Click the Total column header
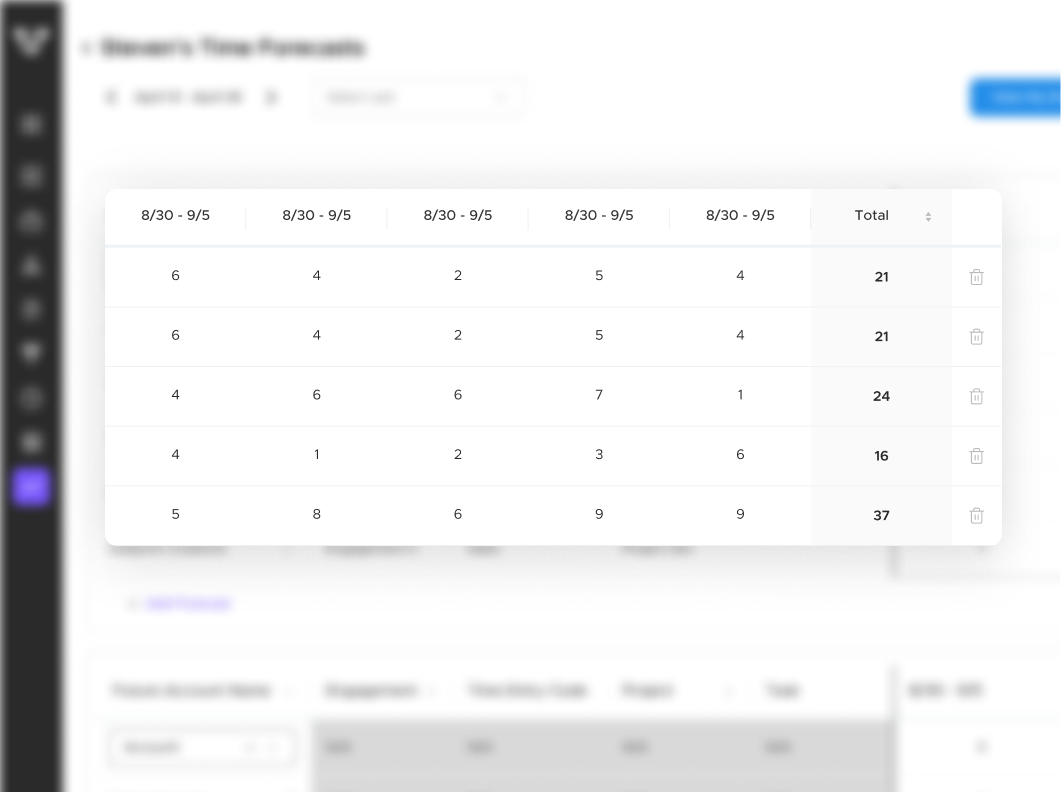 click(x=871, y=216)
